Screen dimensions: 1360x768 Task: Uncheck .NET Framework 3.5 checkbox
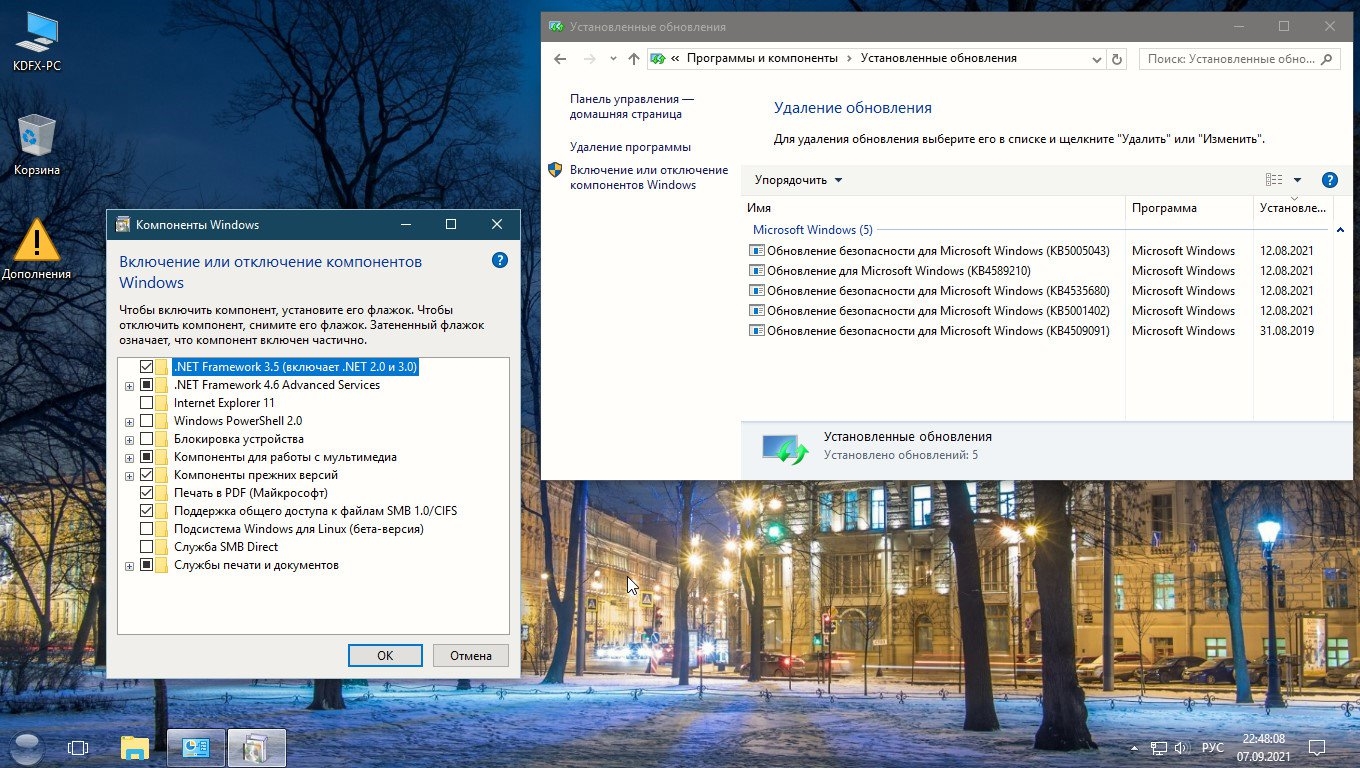(147, 367)
